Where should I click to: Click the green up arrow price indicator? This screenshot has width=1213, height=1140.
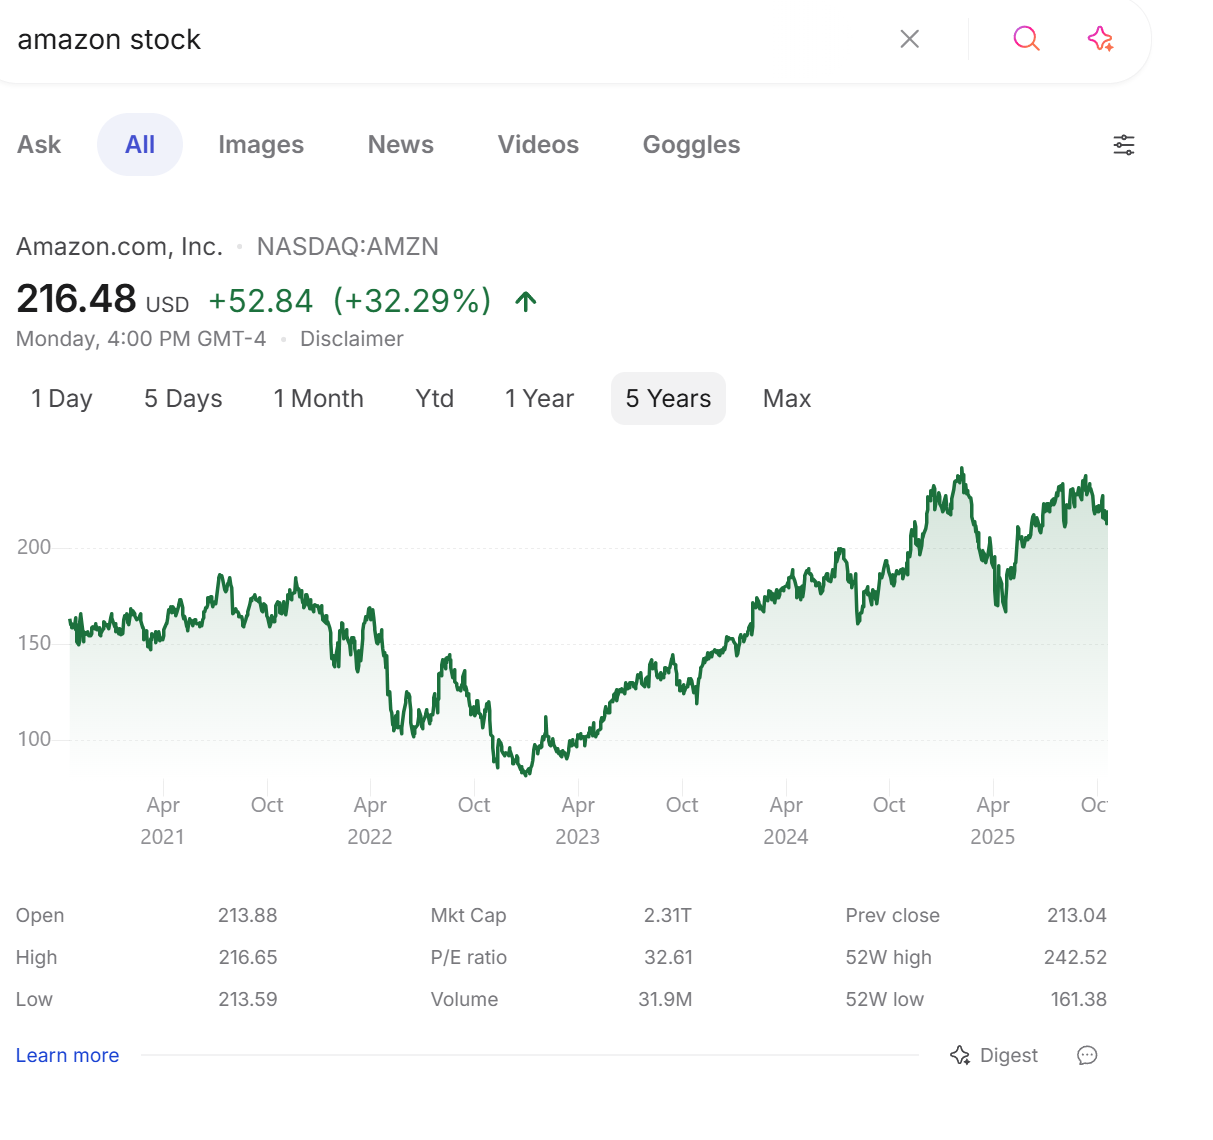click(526, 301)
